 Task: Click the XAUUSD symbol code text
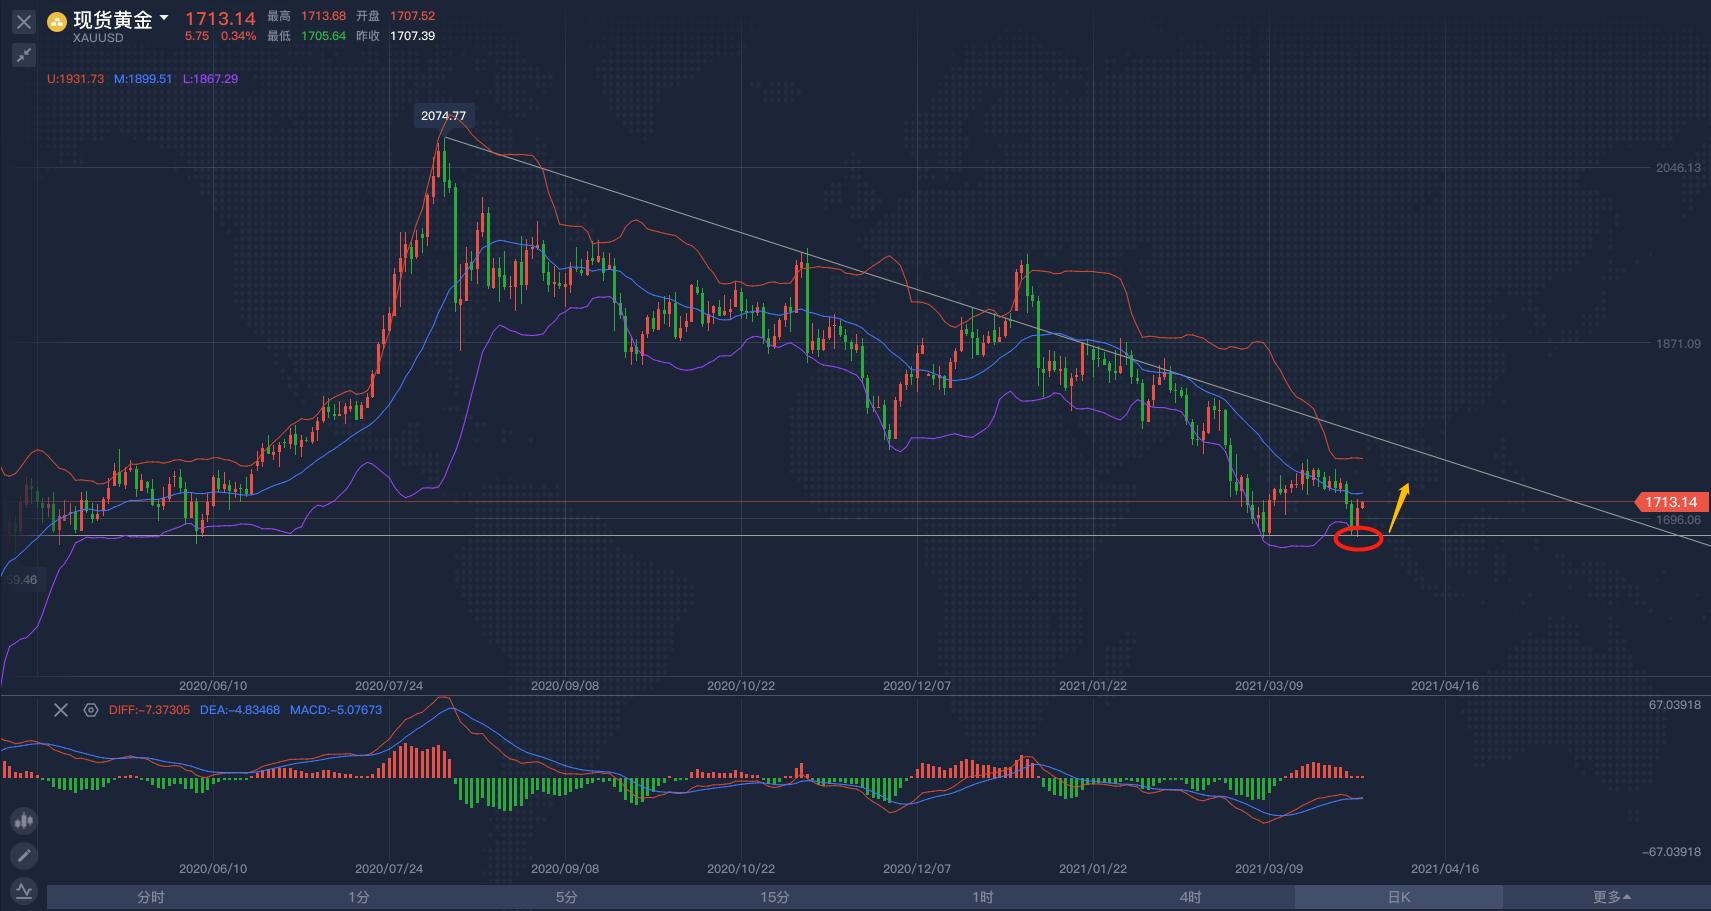coord(98,38)
